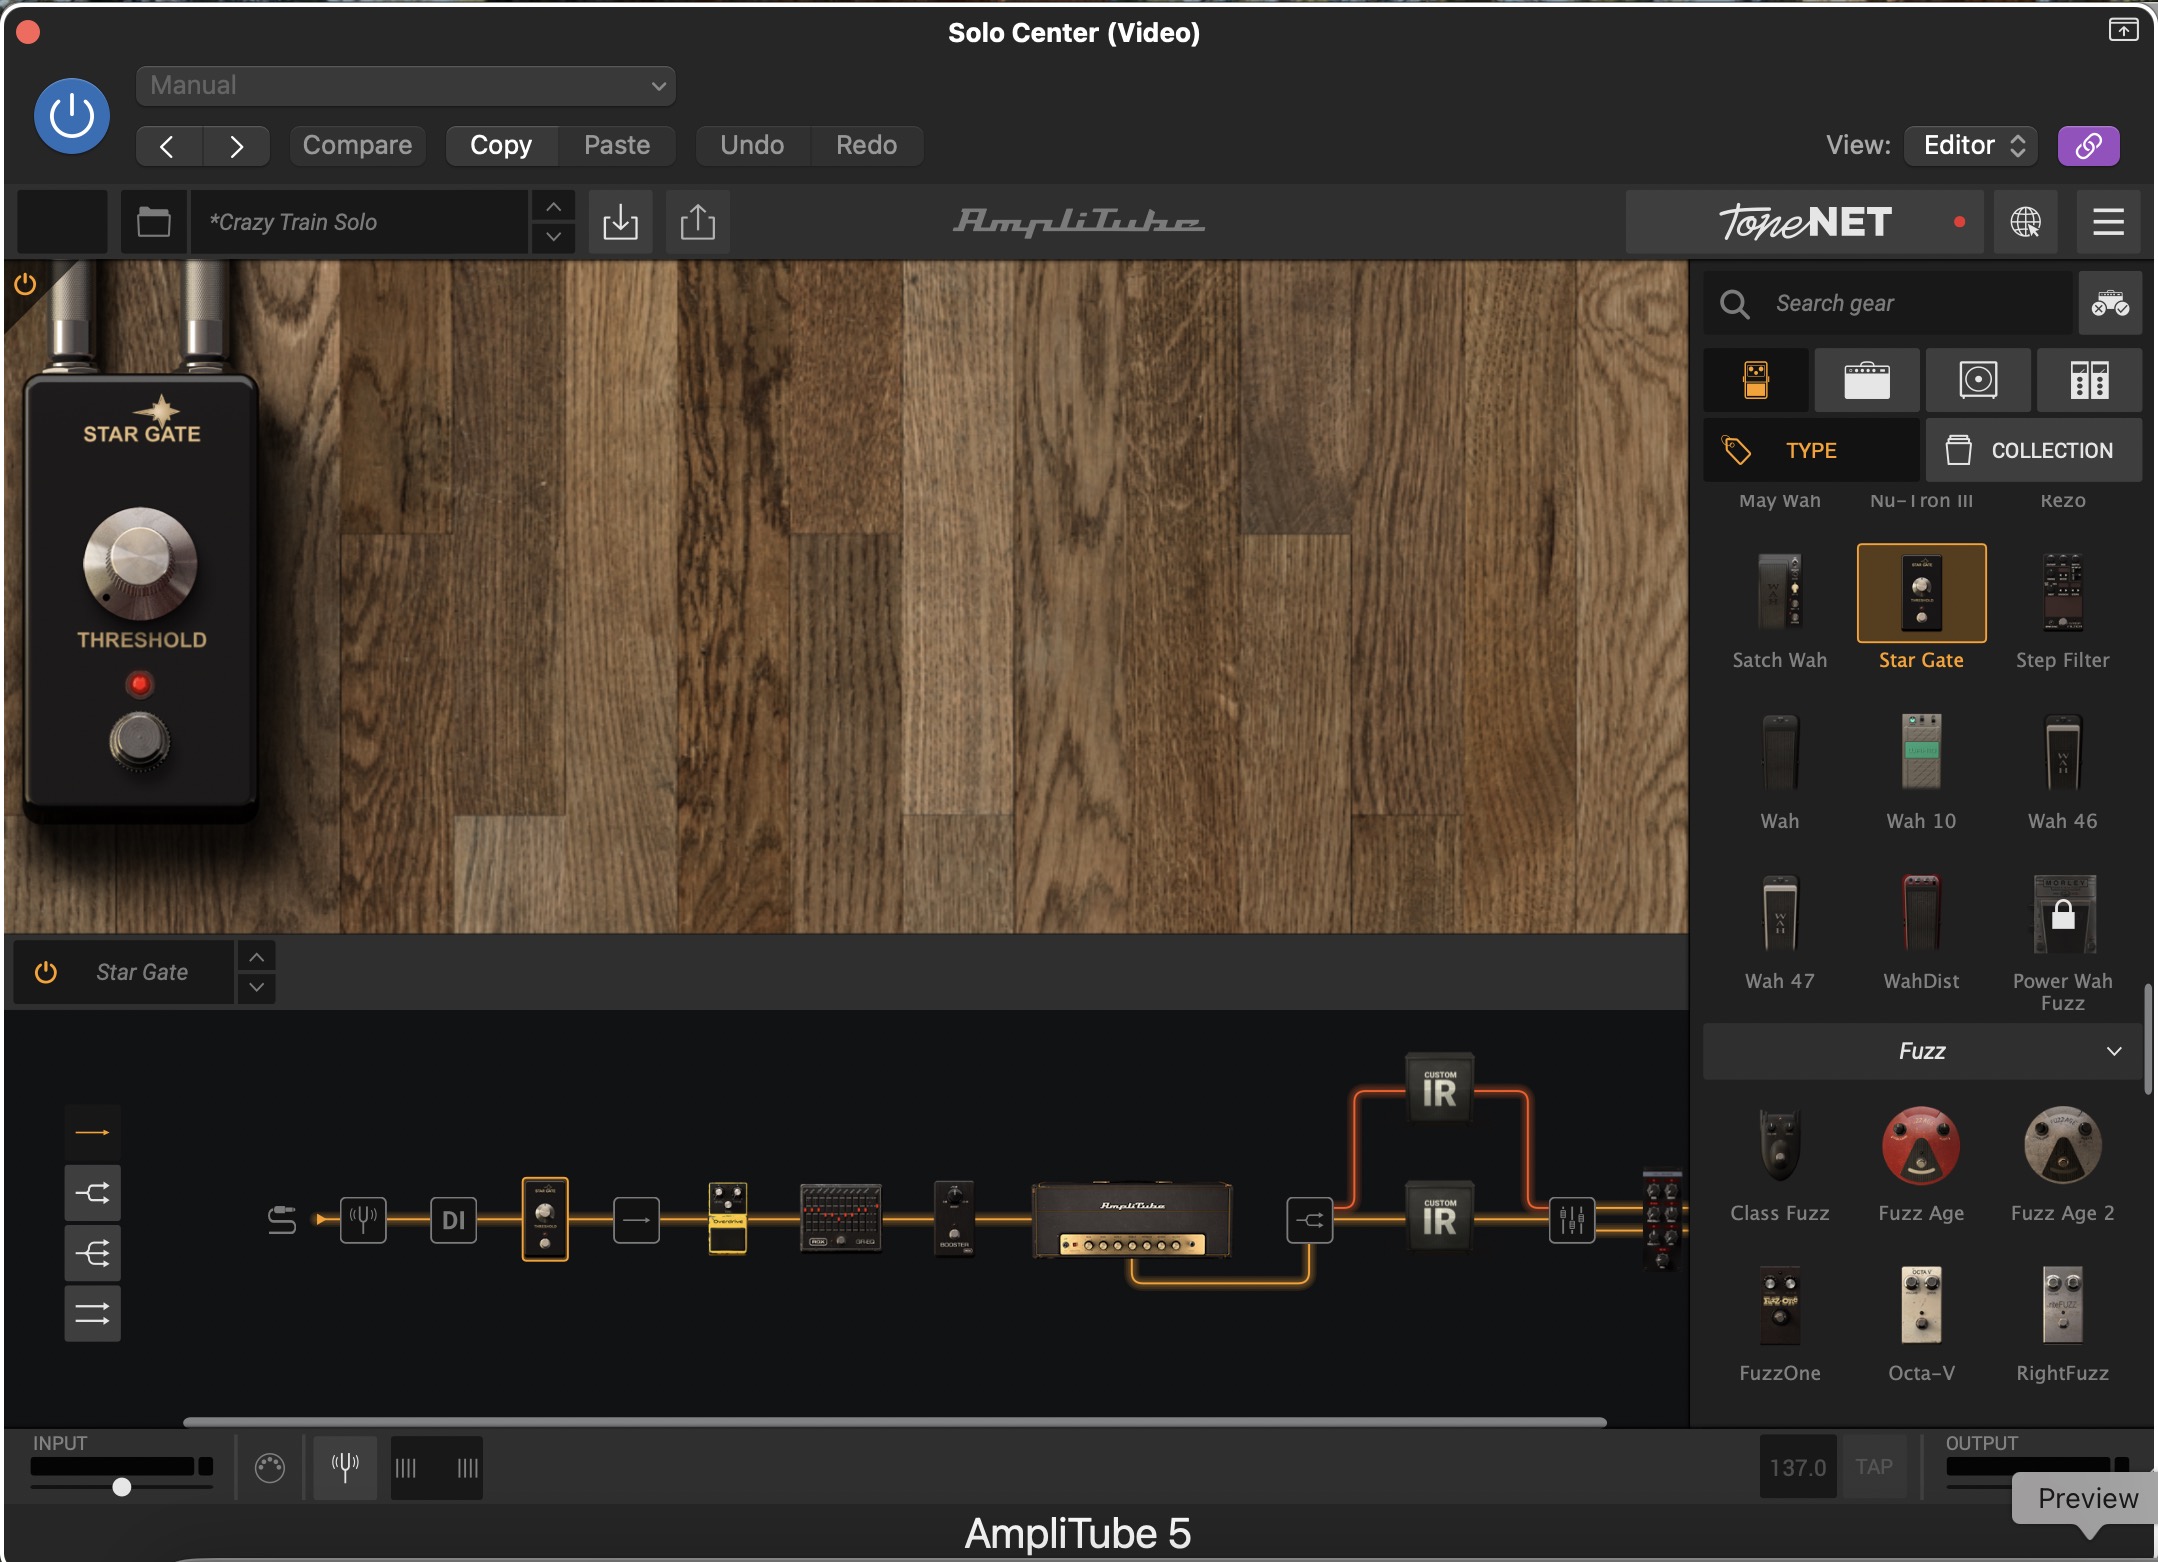The image size is (2158, 1562).
Task: Toggle the purple link button
Action: (x=2088, y=146)
